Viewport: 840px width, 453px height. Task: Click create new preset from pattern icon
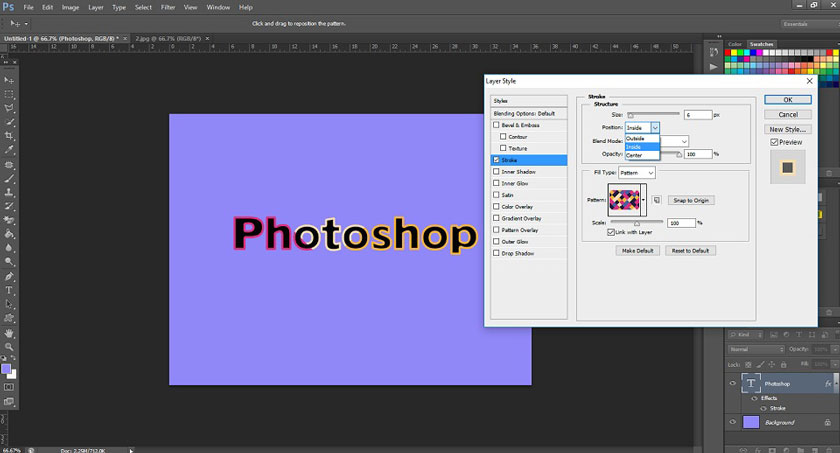pos(656,200)
